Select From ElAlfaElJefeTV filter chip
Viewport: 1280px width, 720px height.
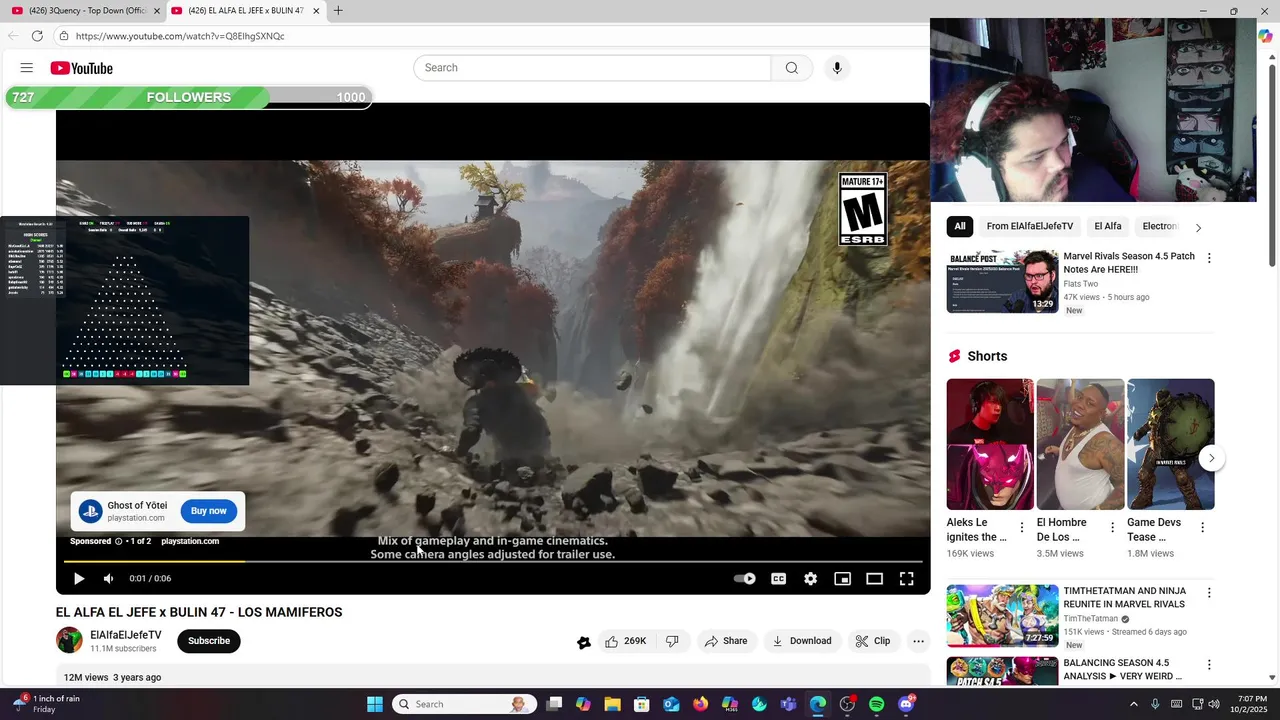point(1029,226)
